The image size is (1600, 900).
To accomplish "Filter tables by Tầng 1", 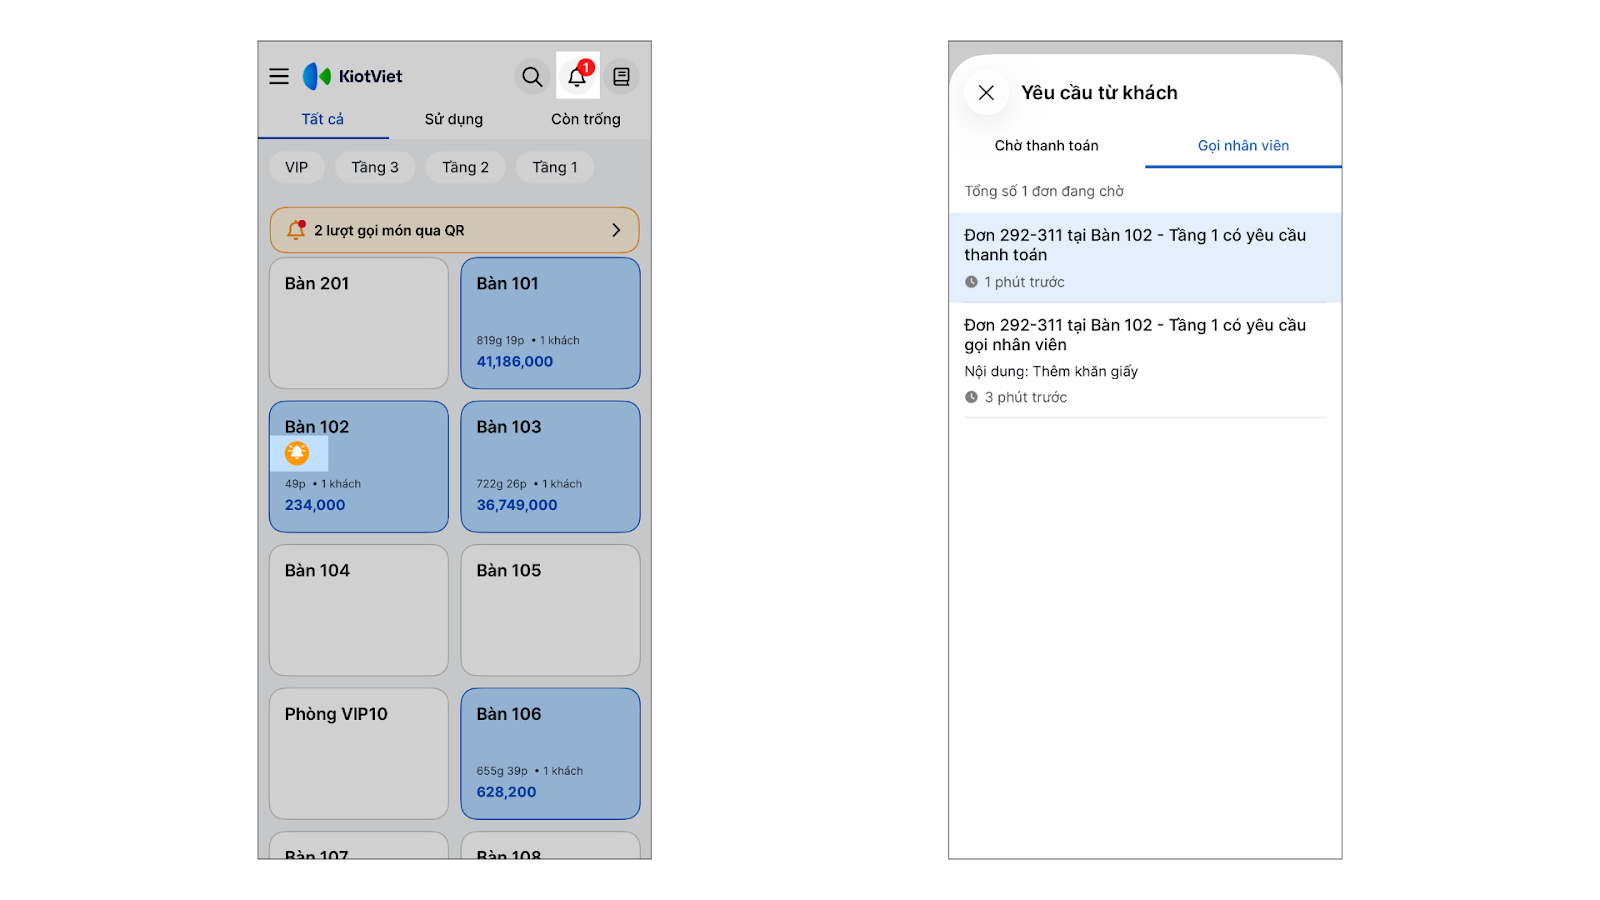I will pyautogui.click(x=554, y=167).
